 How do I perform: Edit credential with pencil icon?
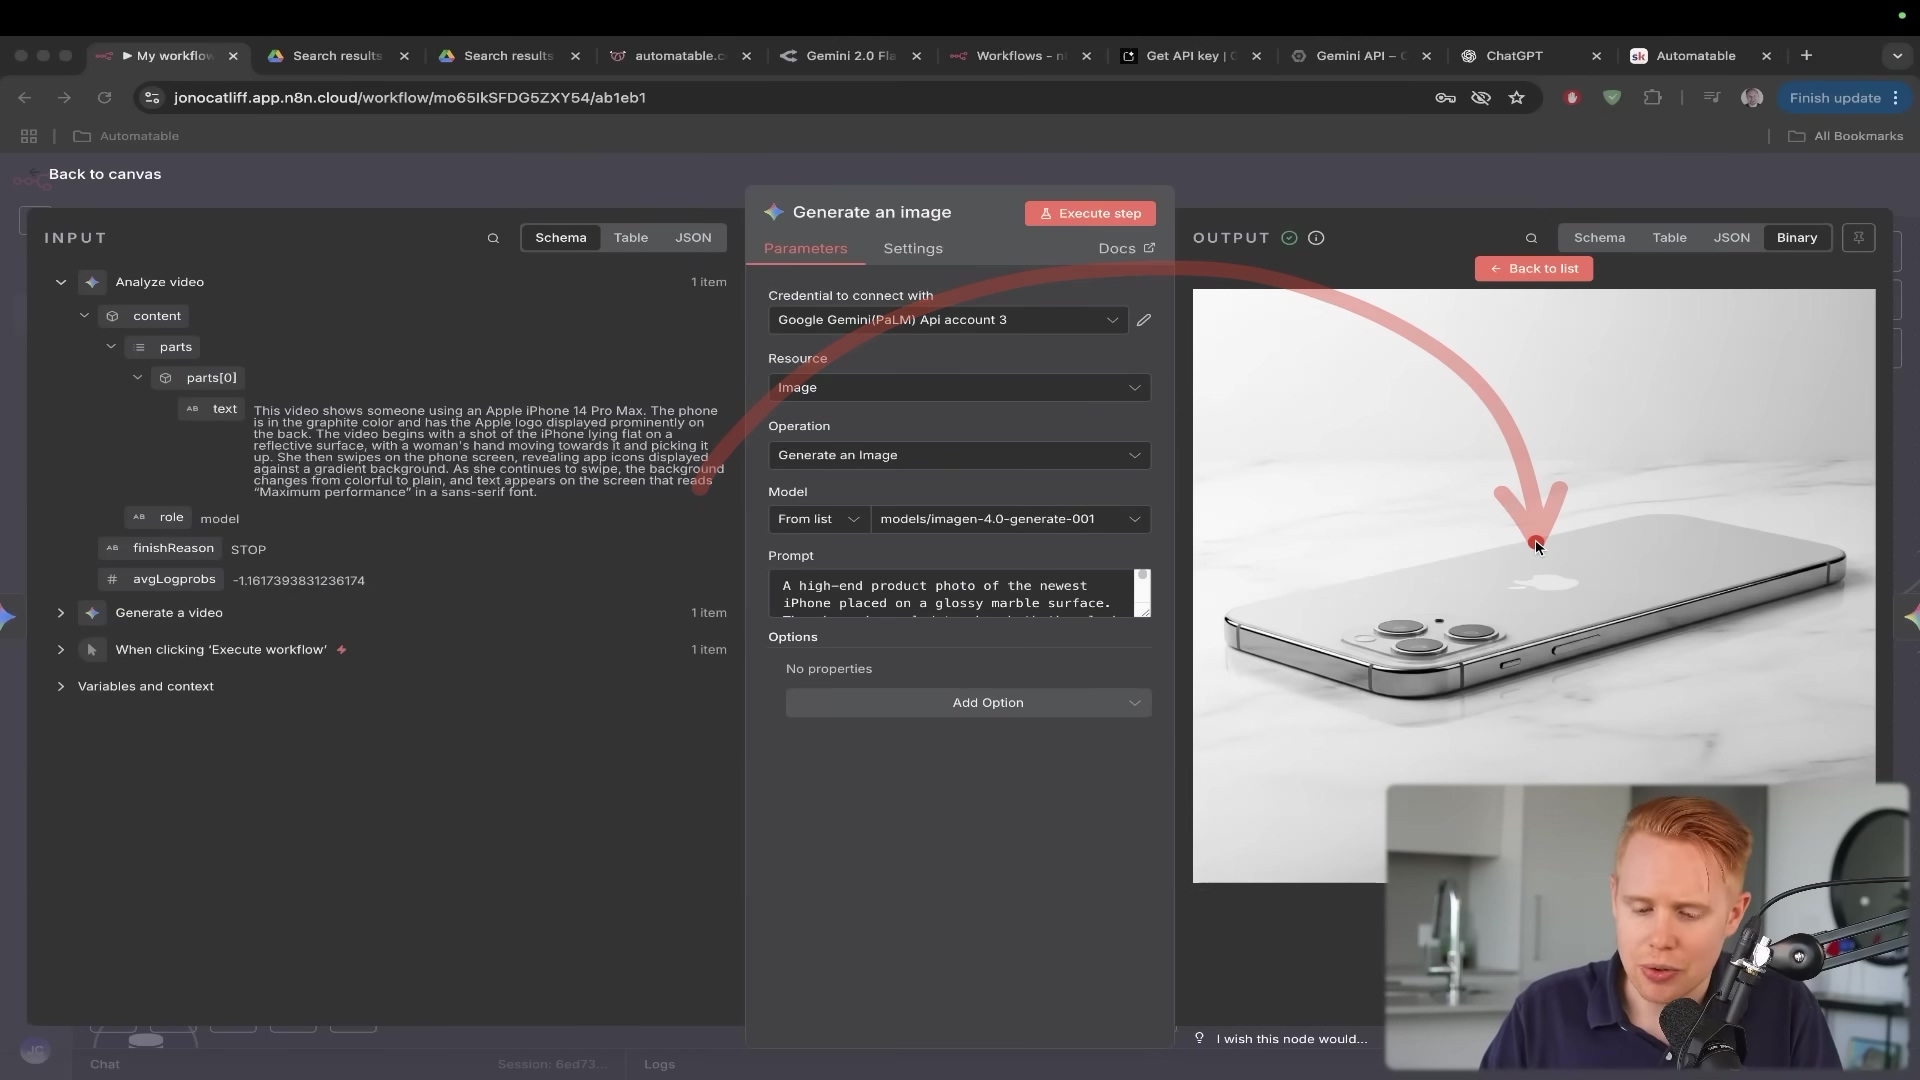click(x=1144, y=320)
